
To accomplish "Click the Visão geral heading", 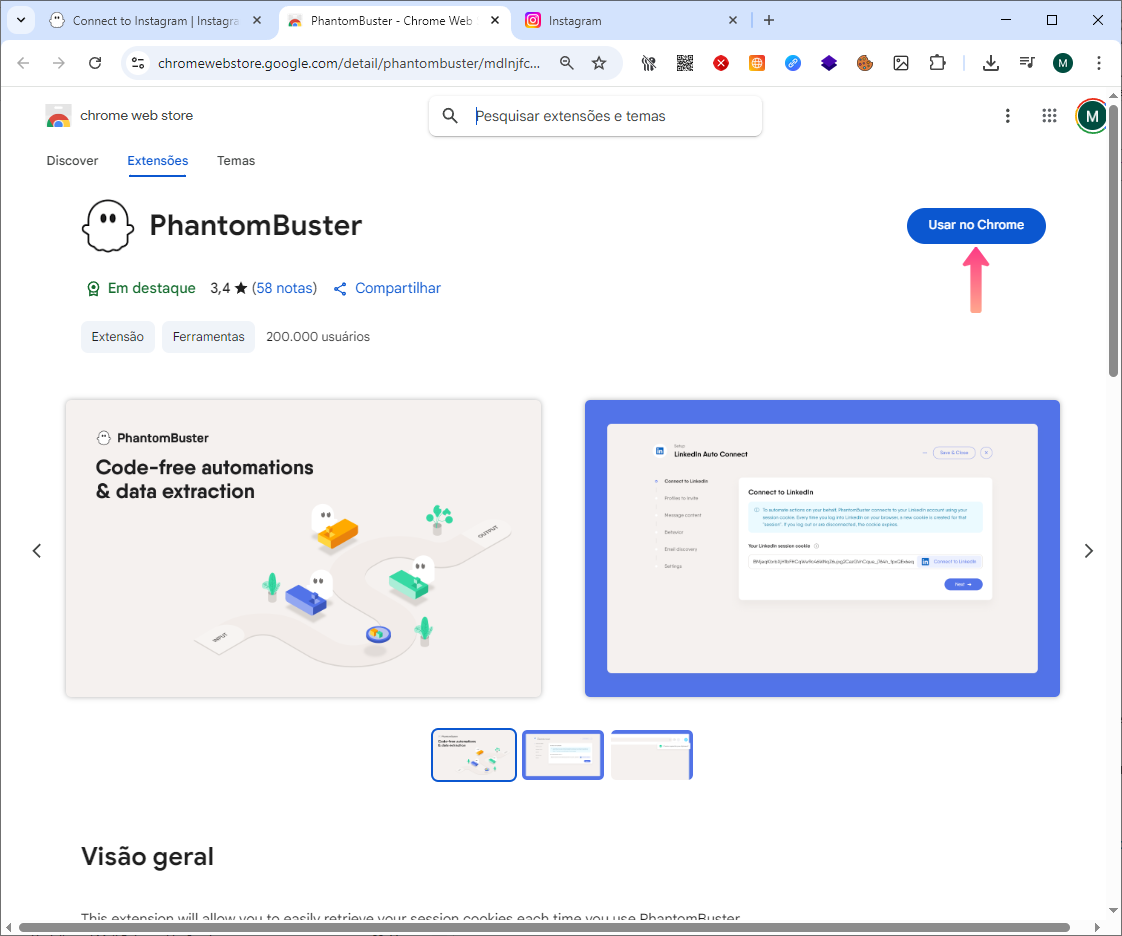I will 147,857.
